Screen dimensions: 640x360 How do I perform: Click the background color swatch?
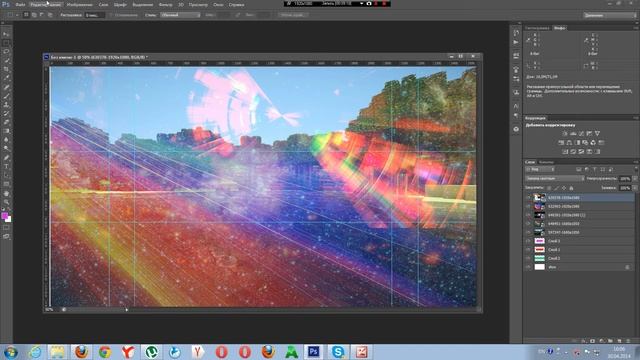pyautogui.click(x=9, y=220)
